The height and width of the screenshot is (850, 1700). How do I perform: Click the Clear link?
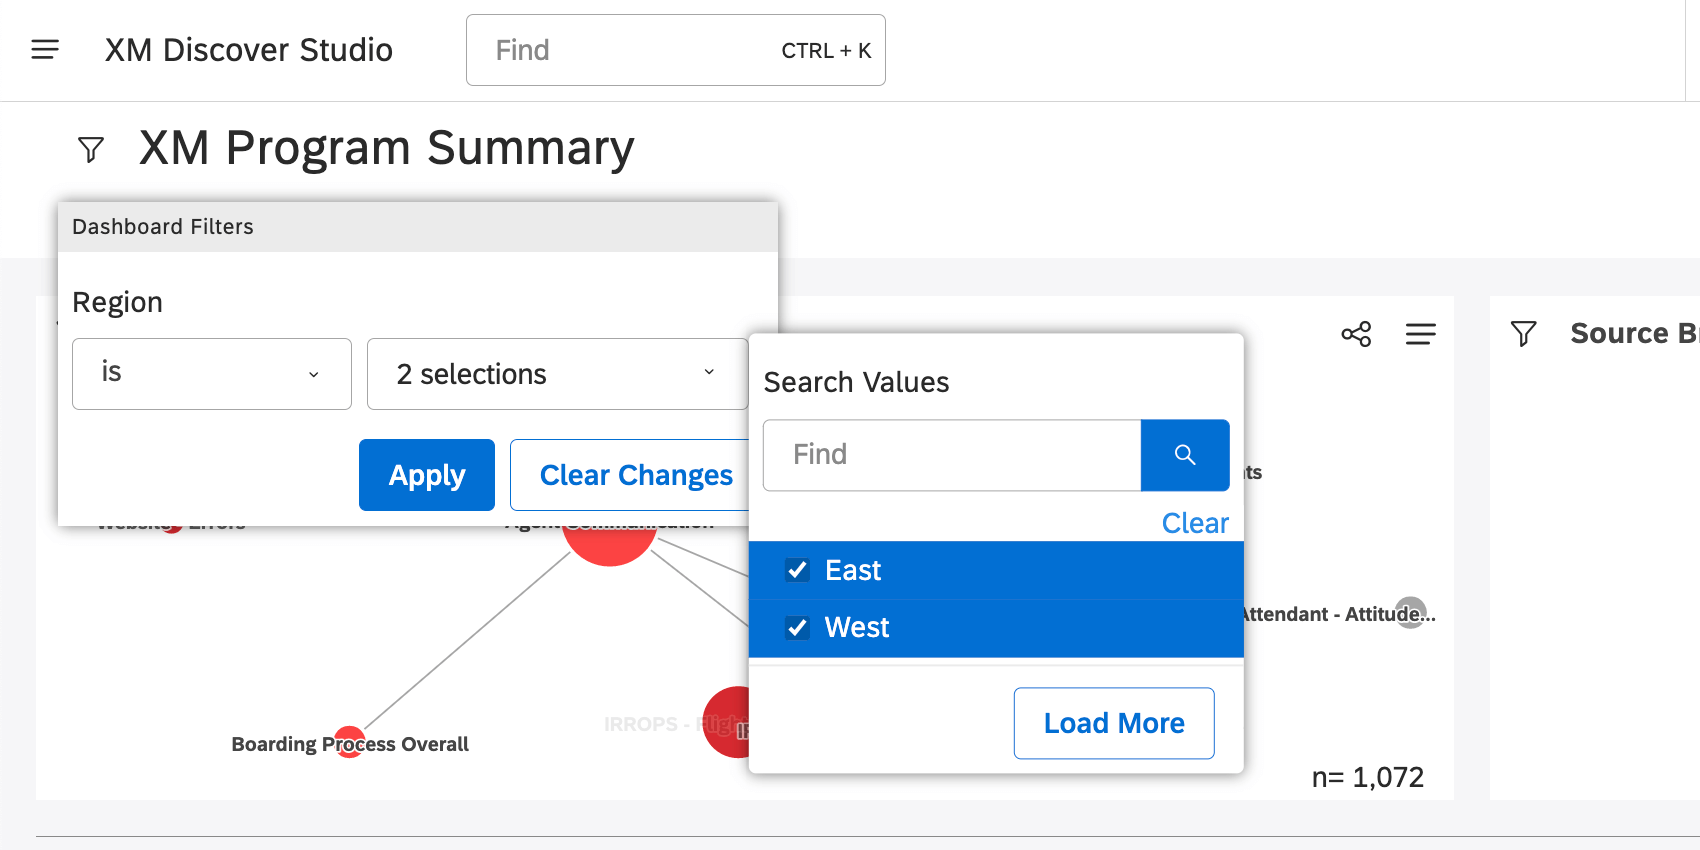[x=1195, y=523]
